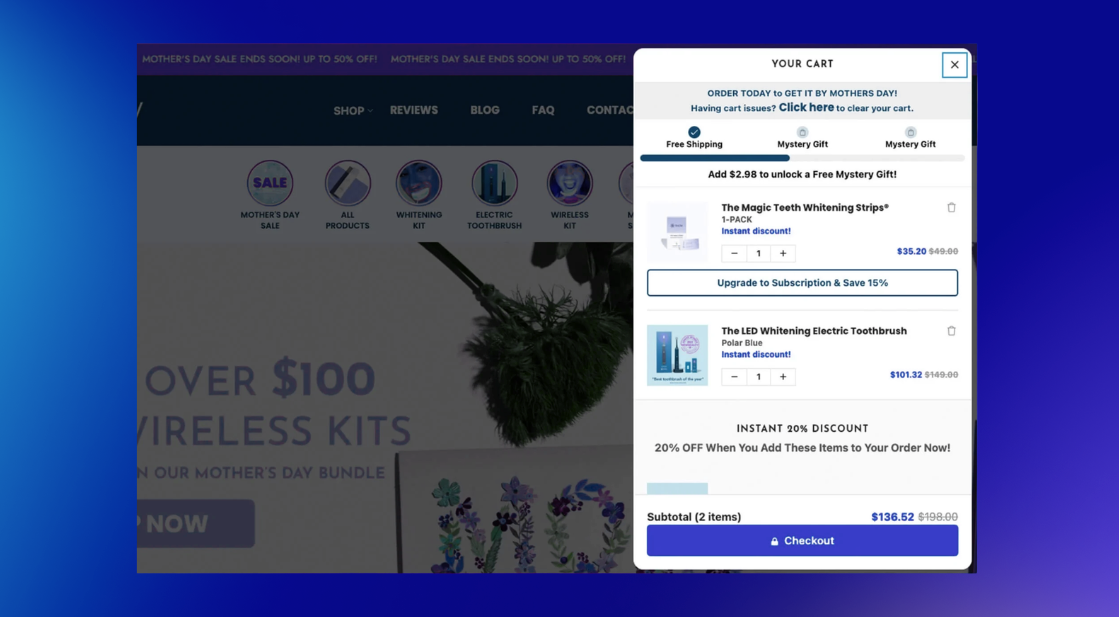1119x617 pixels.
Task: Decrease Whitening Strips quantity with minus
Action: (734, 254)
